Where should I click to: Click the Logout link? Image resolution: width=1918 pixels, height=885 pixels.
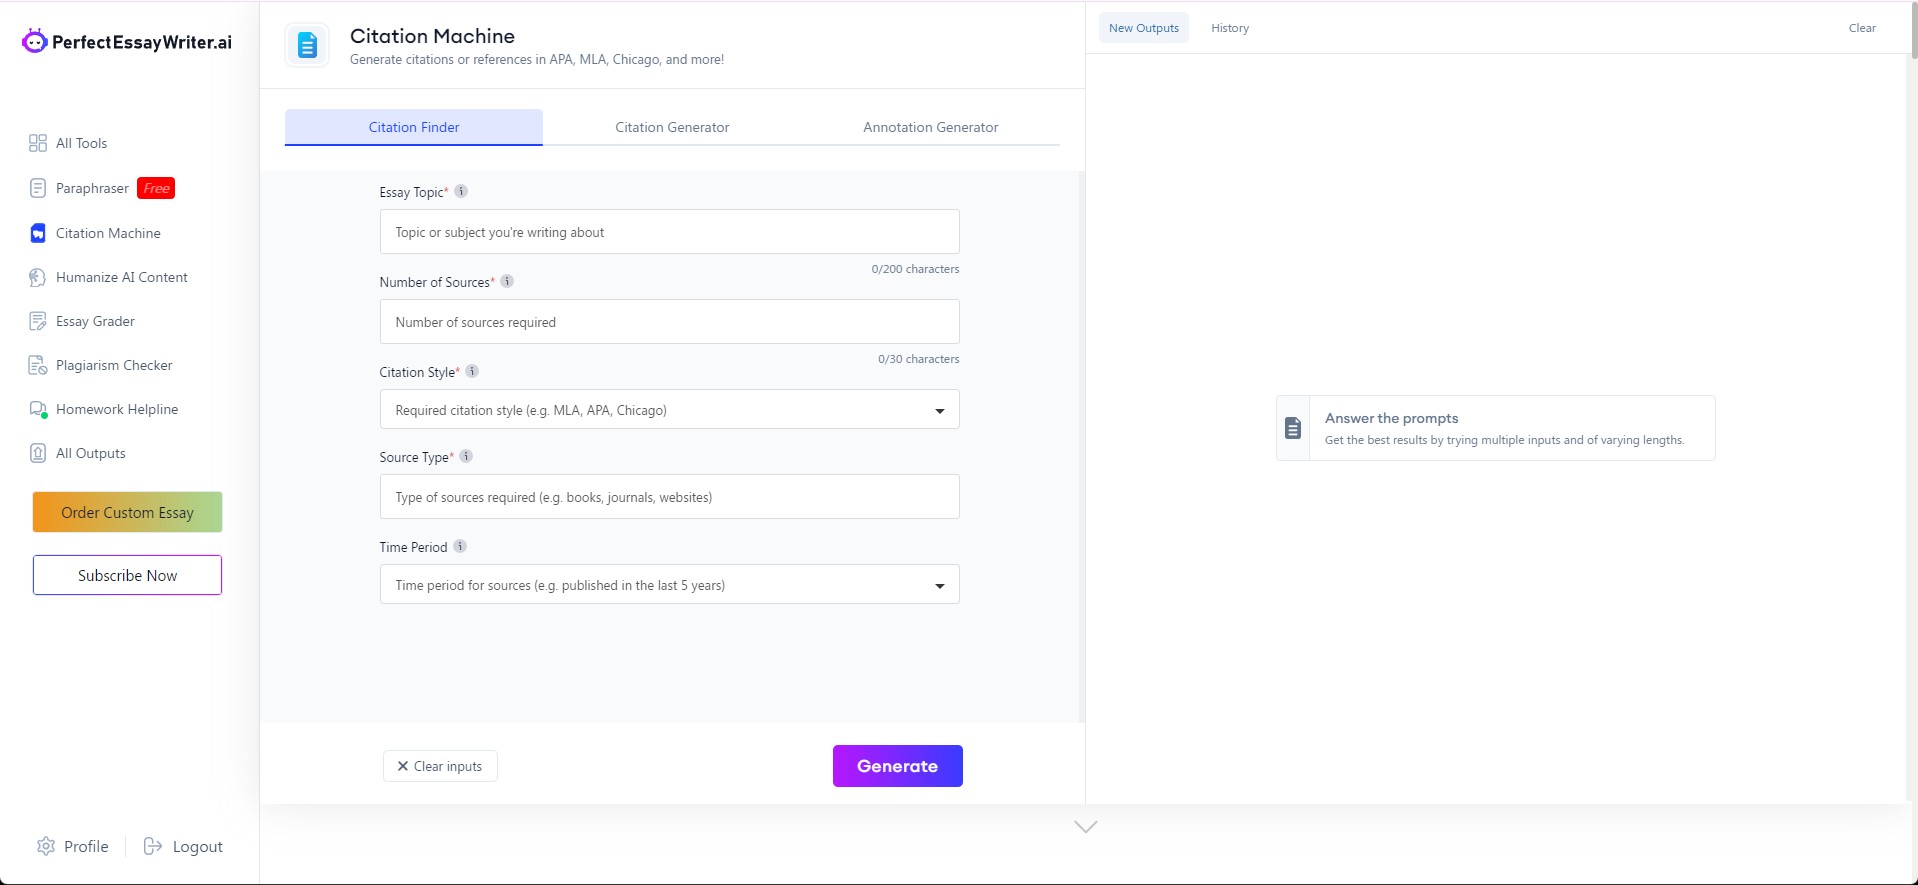(197, 846)
